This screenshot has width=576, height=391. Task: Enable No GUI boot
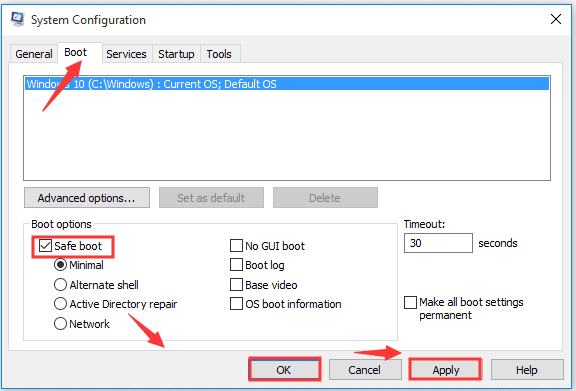[236, 245]
